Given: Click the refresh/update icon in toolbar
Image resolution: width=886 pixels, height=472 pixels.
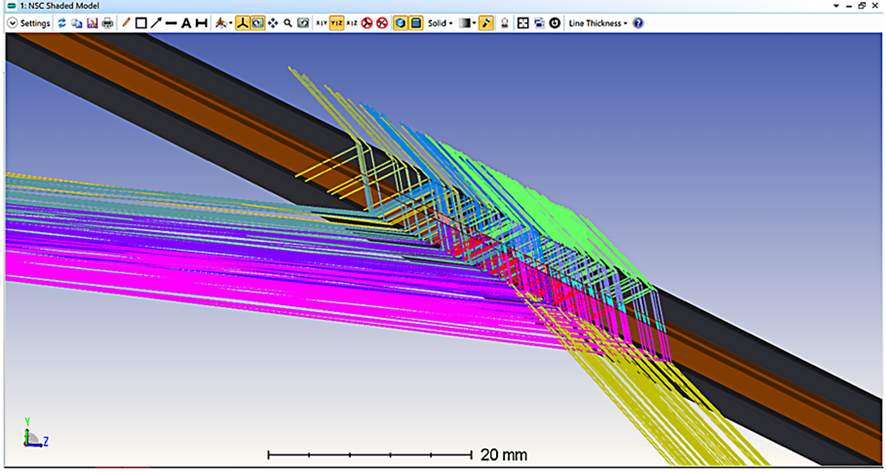Looking at the screenshot, I should tap(62, 22).
